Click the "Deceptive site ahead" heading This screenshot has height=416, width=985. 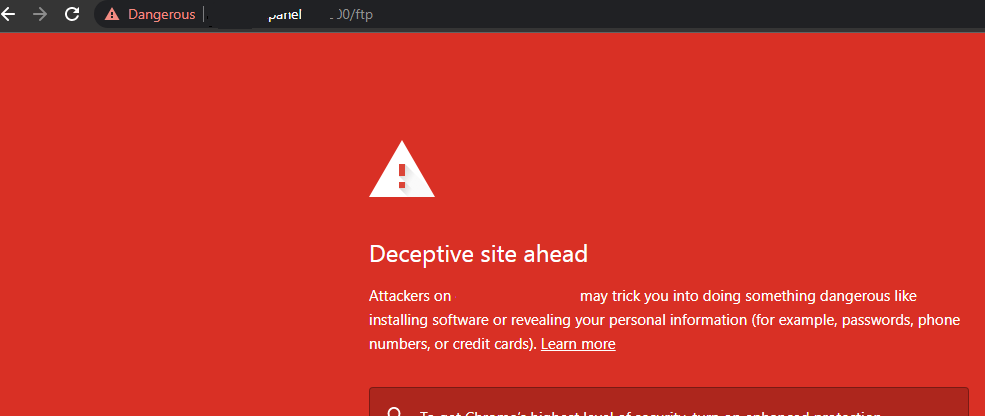click(x=478, y=254)
